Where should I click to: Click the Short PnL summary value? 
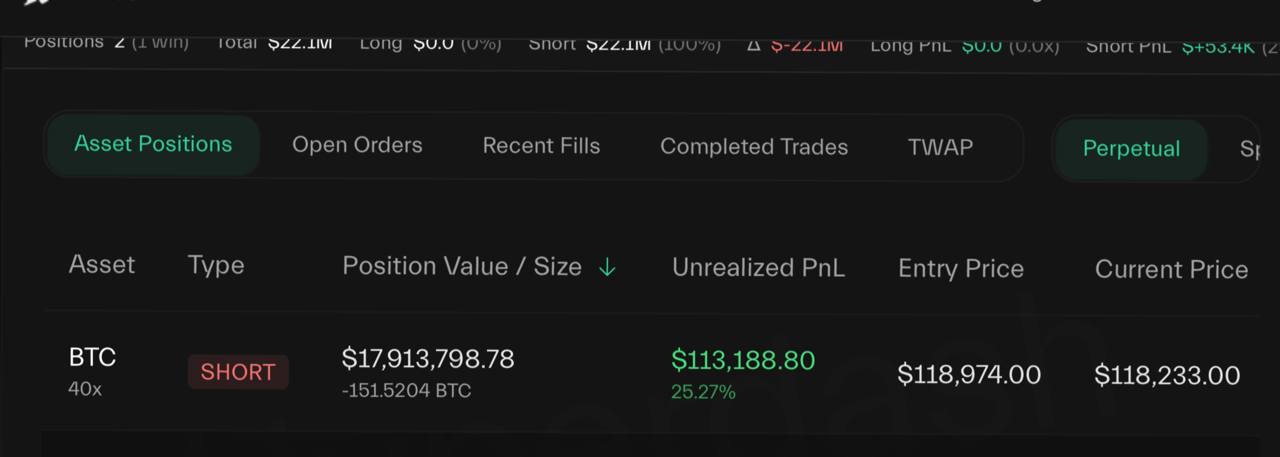coord(1218,45)
